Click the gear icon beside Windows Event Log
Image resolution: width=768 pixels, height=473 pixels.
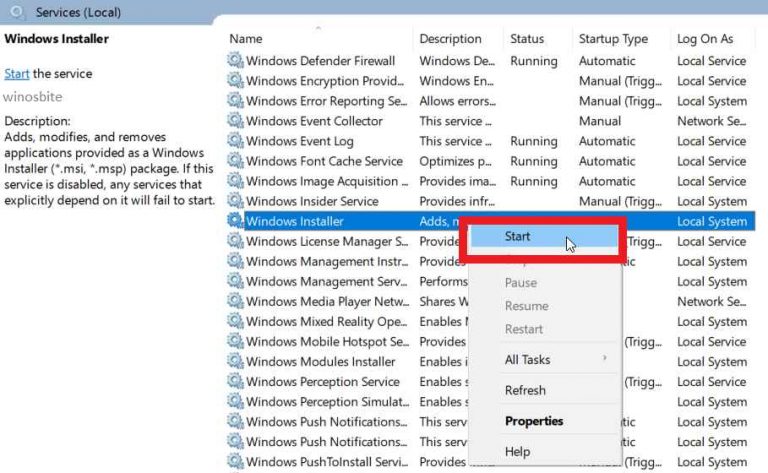(x=235, y=141)
